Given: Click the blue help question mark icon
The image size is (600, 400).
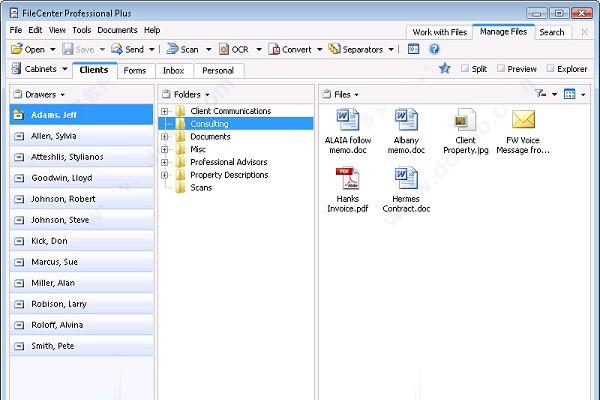Looking at the screenshot, I should pyautogui.click(x=434, y=49).
